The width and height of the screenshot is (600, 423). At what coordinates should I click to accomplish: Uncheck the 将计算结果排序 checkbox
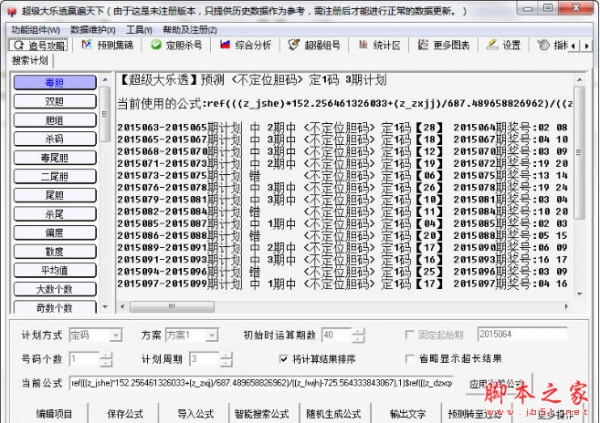point(284,359)
